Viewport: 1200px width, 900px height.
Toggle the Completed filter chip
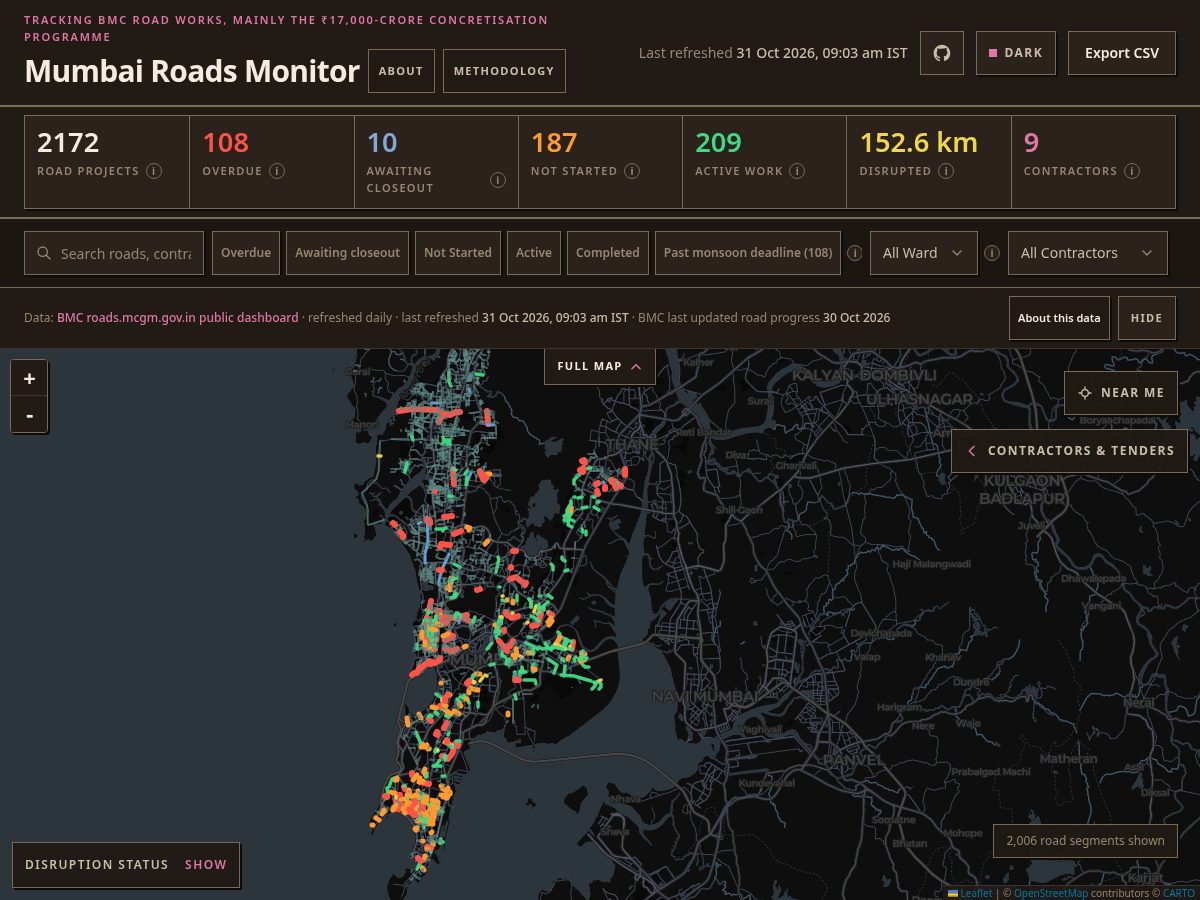(608, 253)
